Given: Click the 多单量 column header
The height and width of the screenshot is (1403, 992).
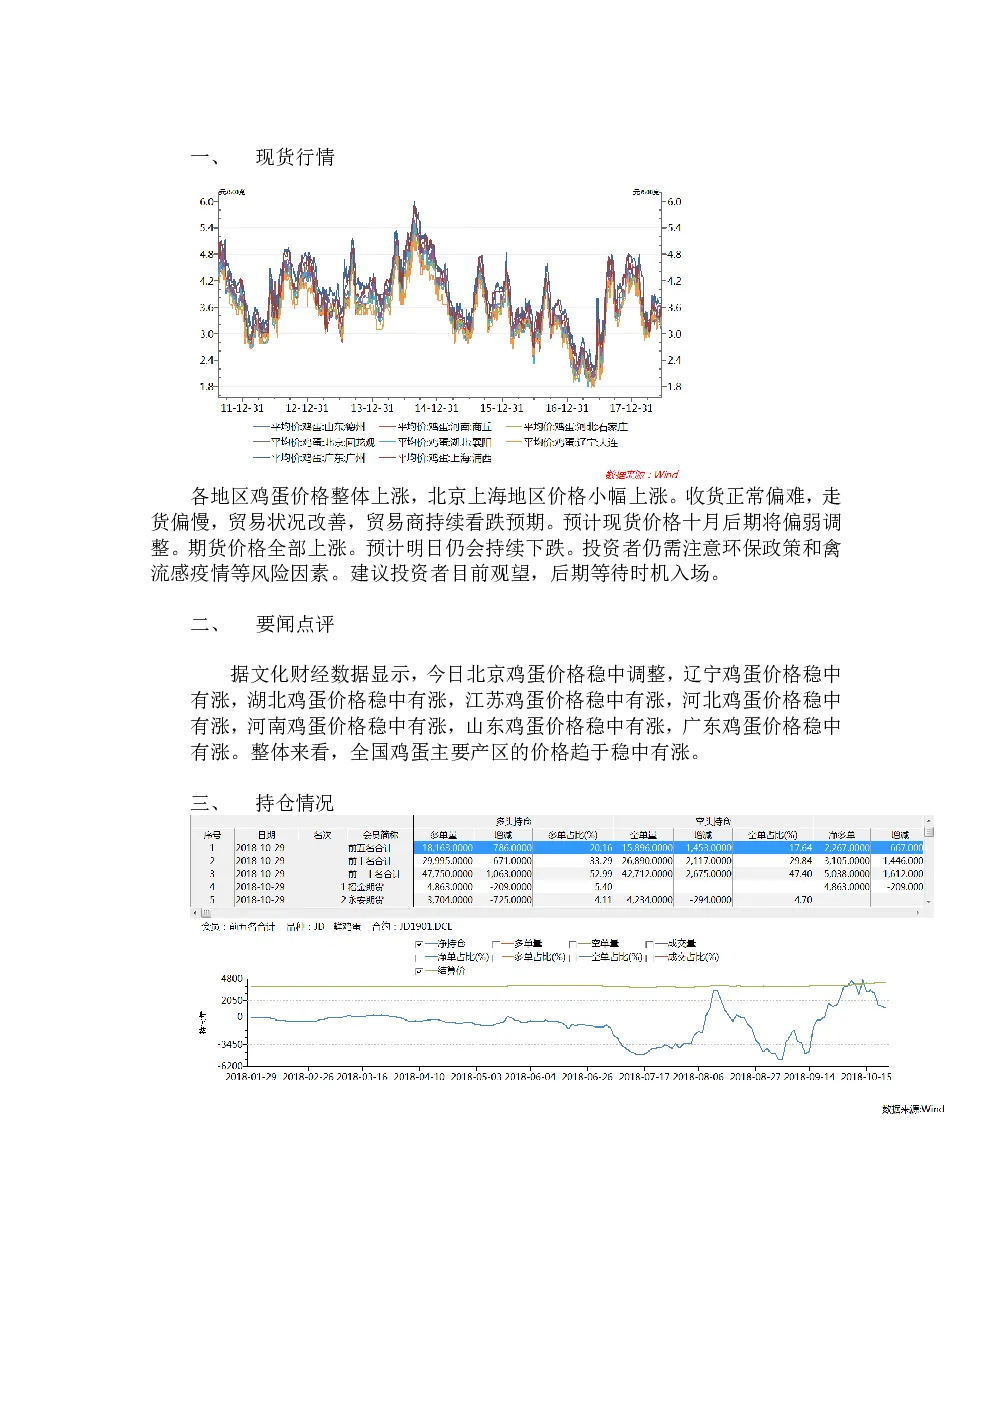Looking at the screenshot, I should pyautogui.click(x=443, y=834).
